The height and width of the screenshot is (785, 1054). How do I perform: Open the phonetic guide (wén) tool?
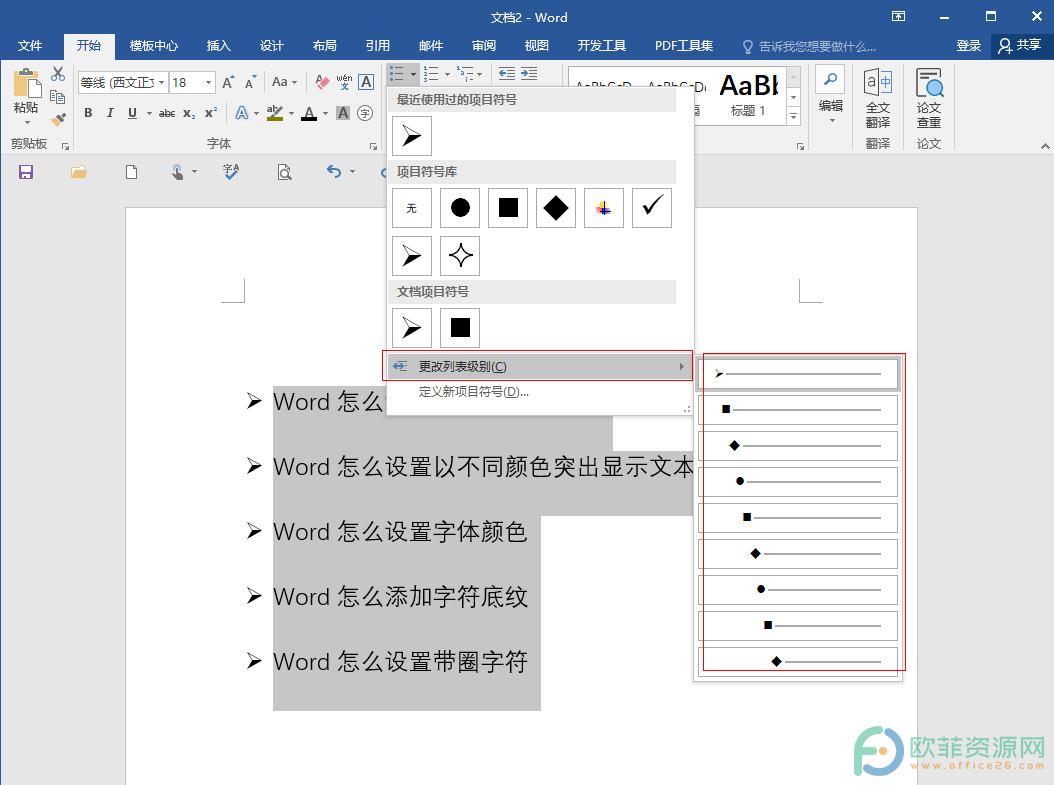coord(344,82)
